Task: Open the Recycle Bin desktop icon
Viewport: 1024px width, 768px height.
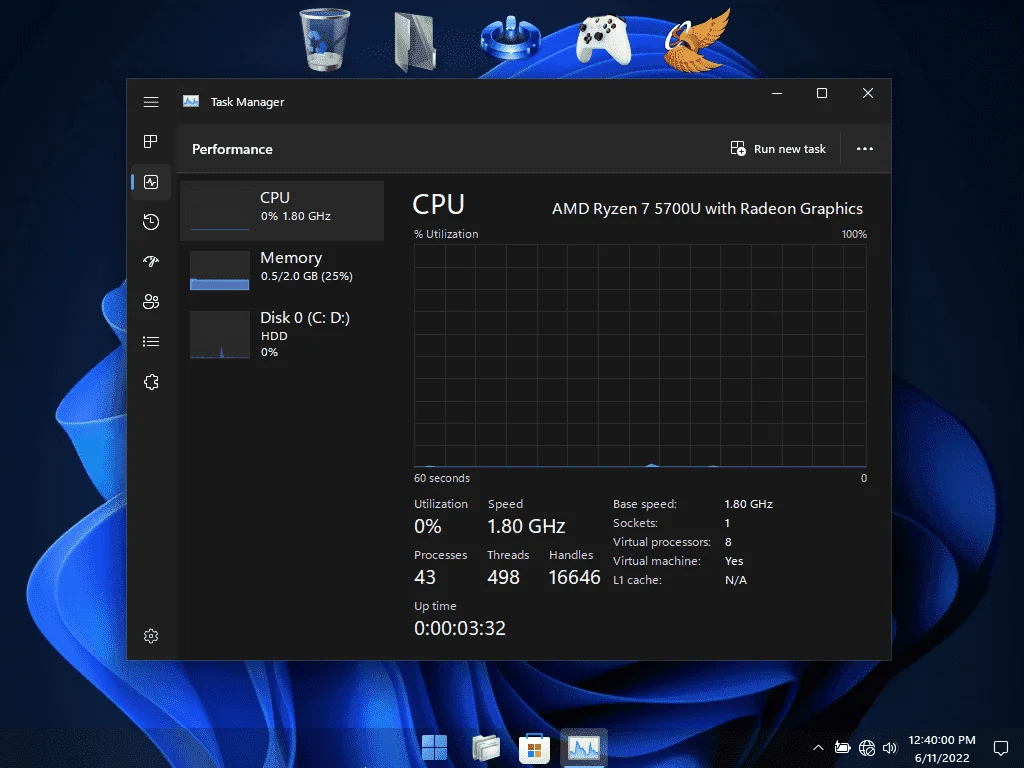Action: click(x=325, y=39)
